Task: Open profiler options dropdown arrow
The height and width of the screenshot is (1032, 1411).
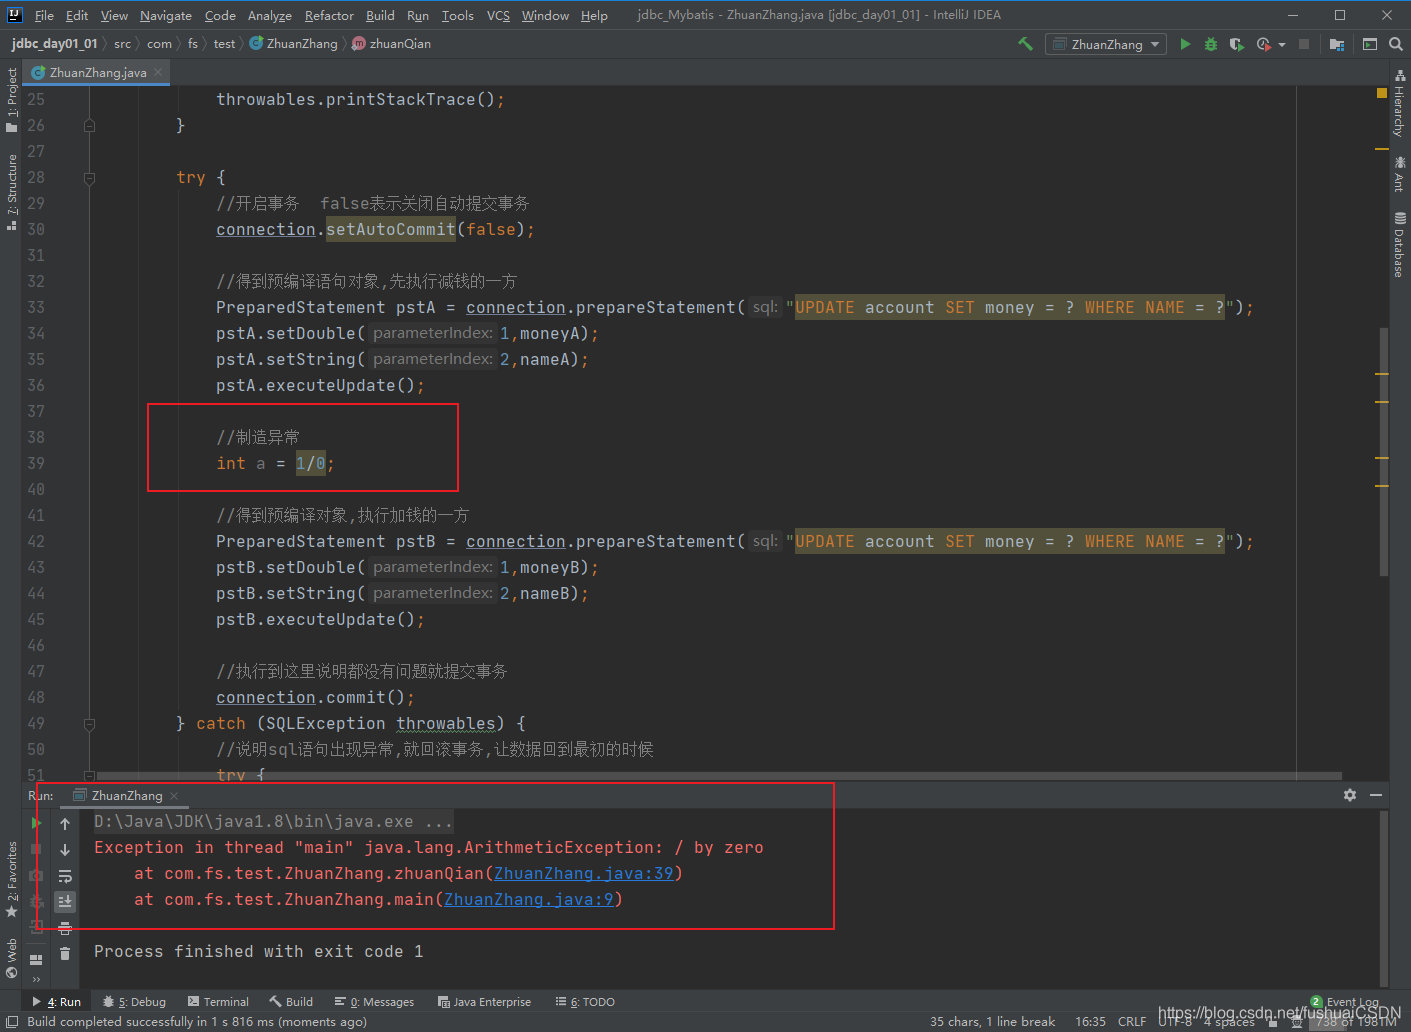Action: point(1282,45)
